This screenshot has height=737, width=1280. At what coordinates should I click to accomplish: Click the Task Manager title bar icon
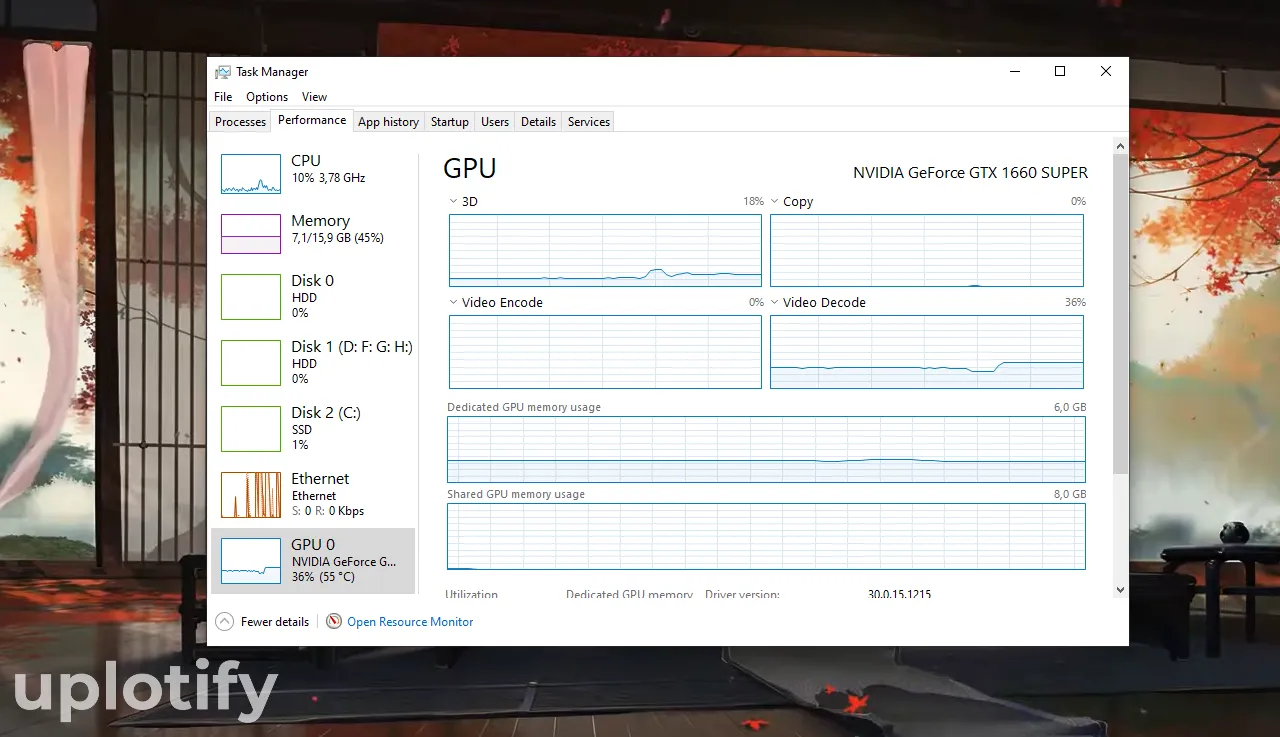pyautogui.click(x=223, y=72)
